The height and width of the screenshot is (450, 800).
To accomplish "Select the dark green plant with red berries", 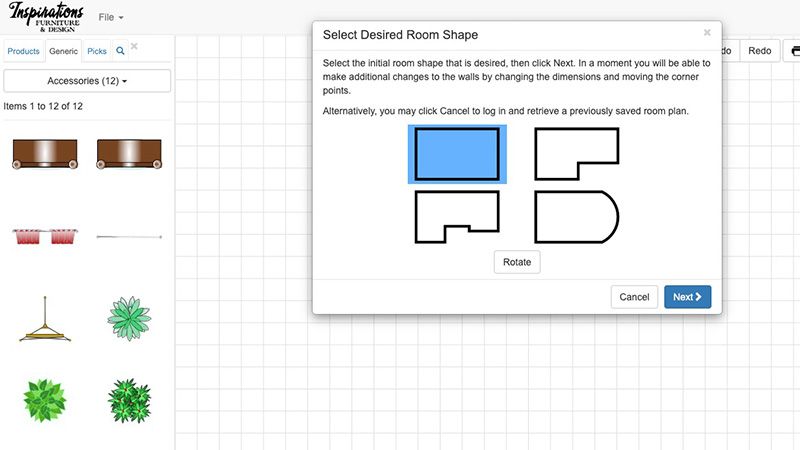I will (x=129, y=401).
